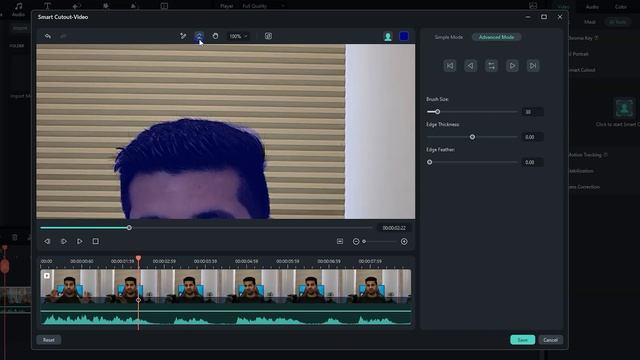Click the Reset button
640x360 pixels.
click(49, 340)
